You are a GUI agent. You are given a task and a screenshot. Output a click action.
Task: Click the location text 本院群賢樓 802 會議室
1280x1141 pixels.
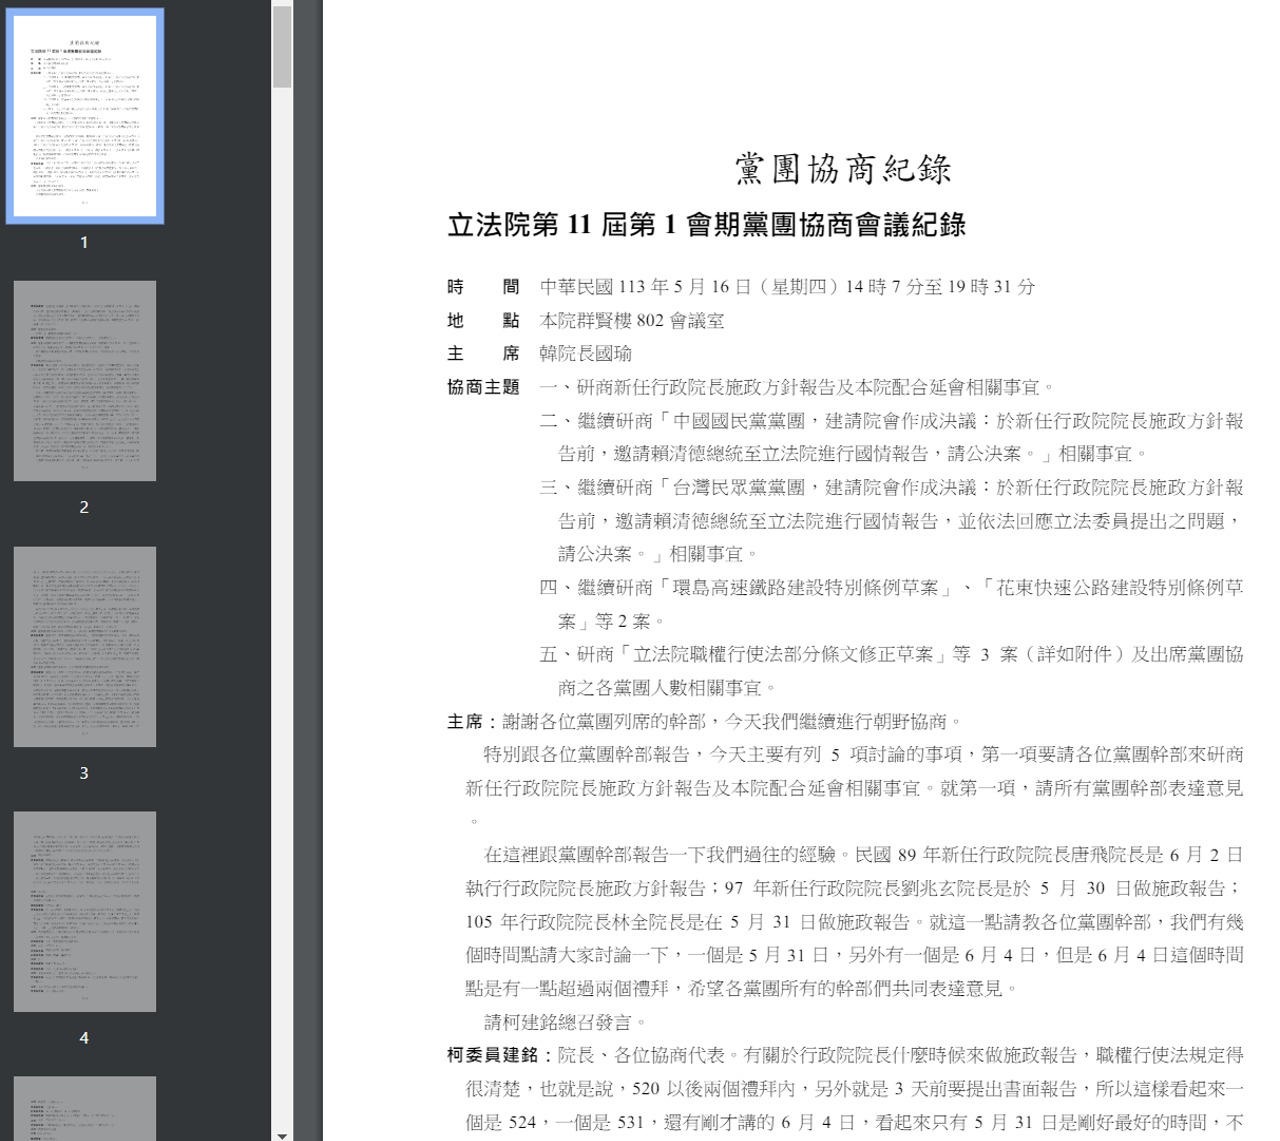[x=632, y=321]
